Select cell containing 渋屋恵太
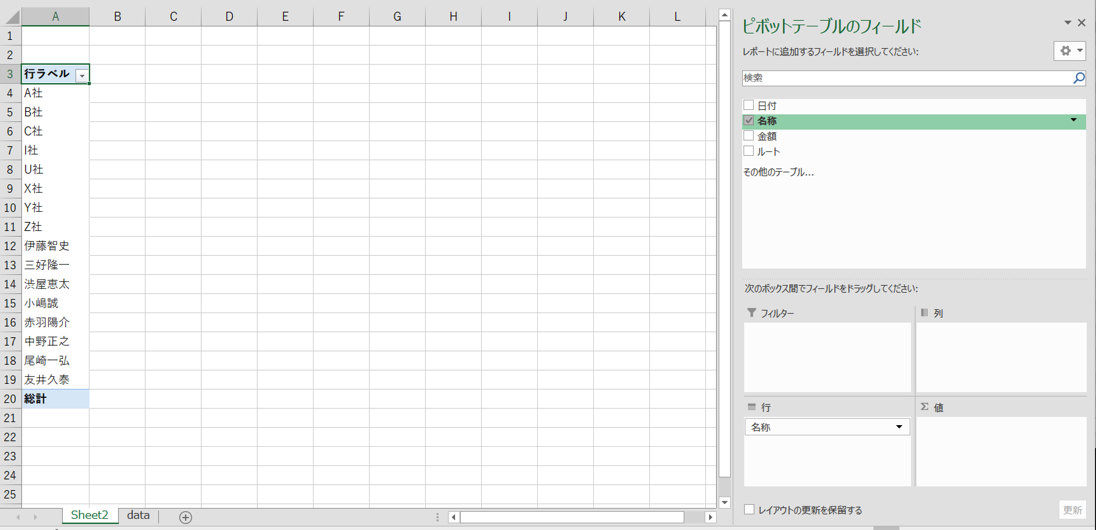 pyautogui.click(x=55, y=285)
